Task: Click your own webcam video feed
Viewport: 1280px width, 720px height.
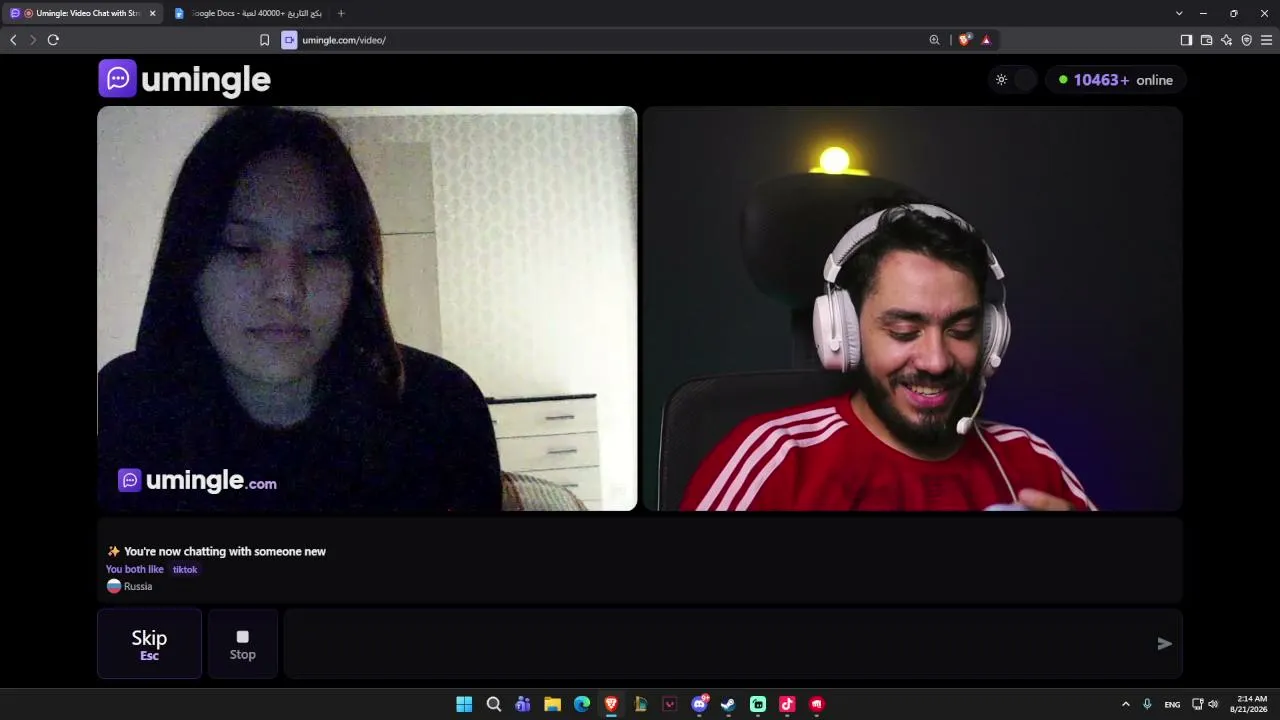Action: click(912, 309)
